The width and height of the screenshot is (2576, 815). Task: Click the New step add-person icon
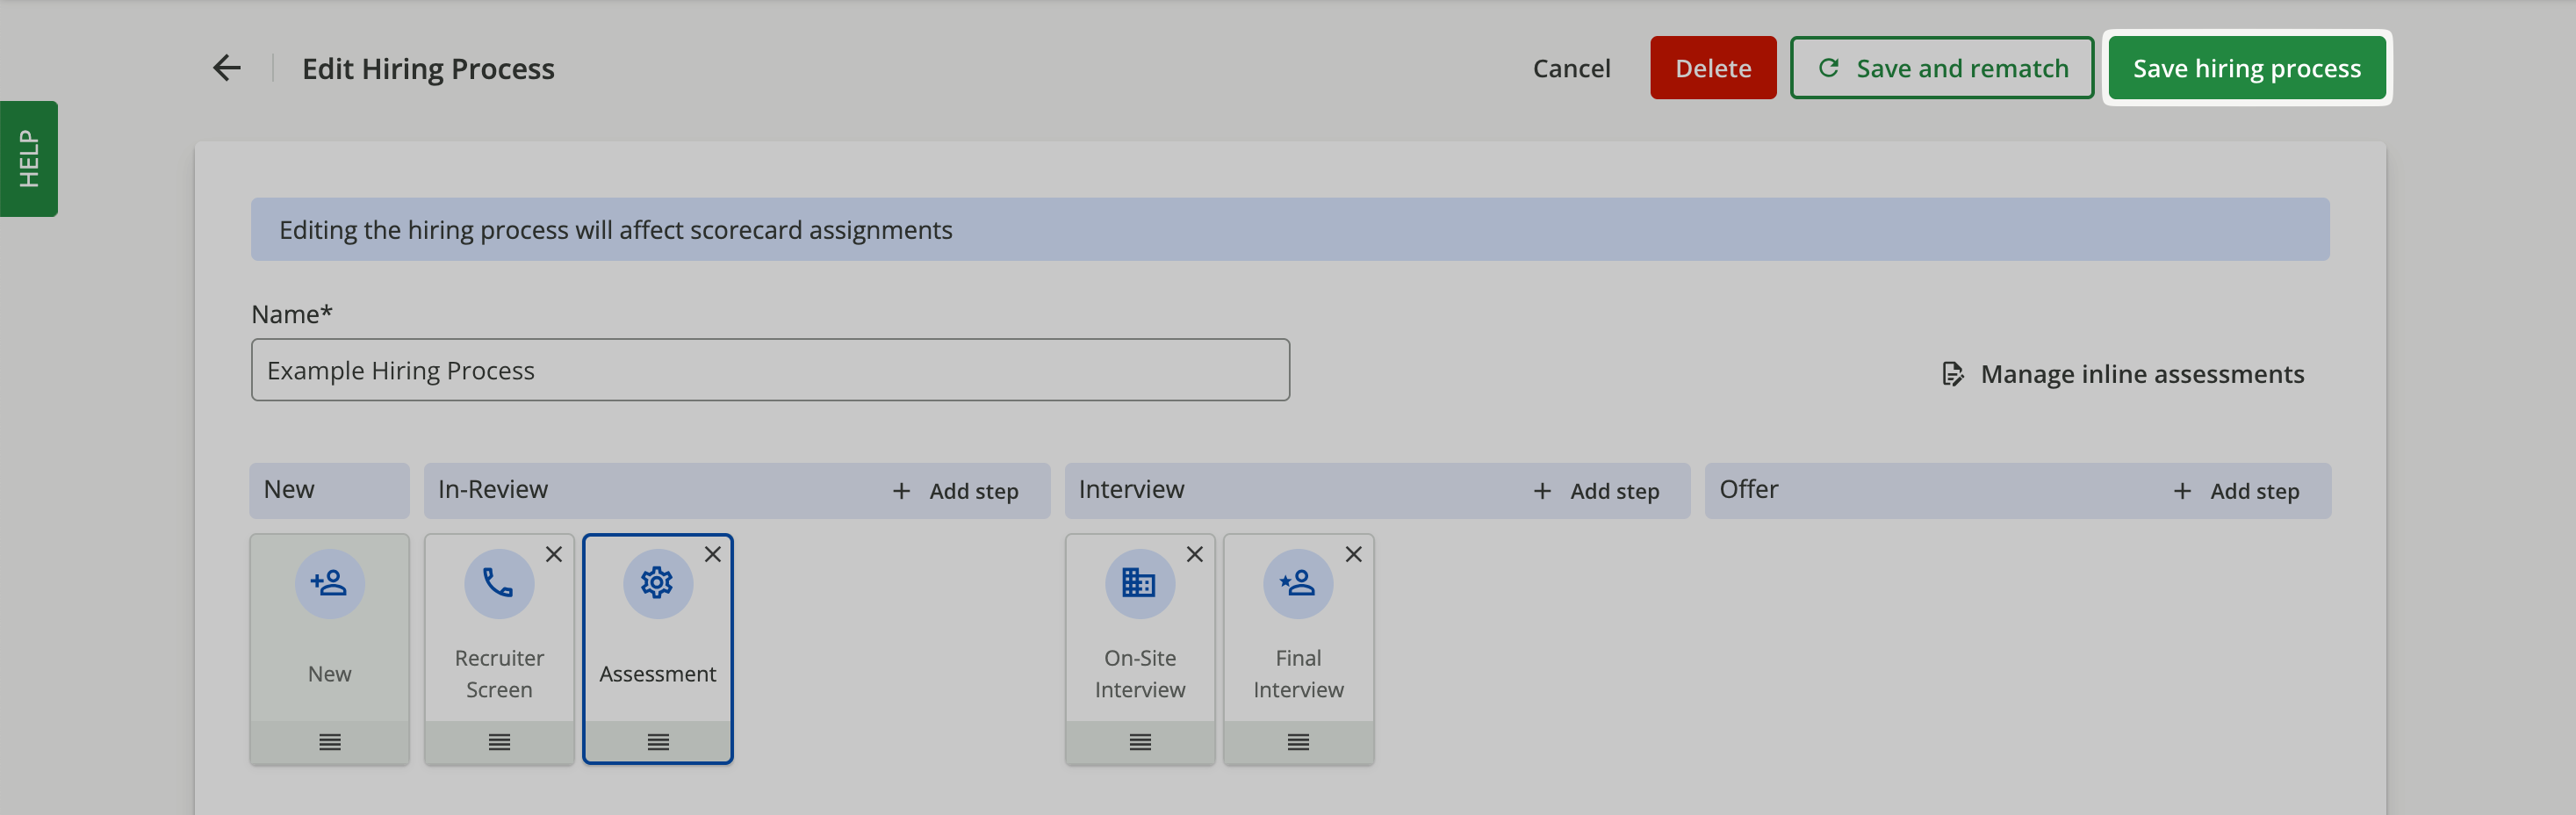pos(329,583)
